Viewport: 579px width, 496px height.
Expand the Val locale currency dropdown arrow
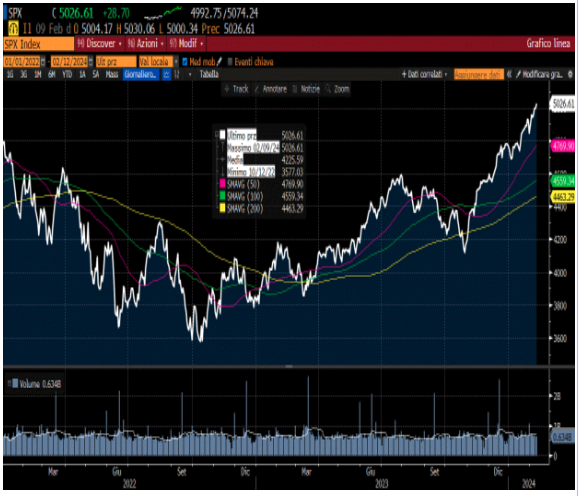click(176, 61)
